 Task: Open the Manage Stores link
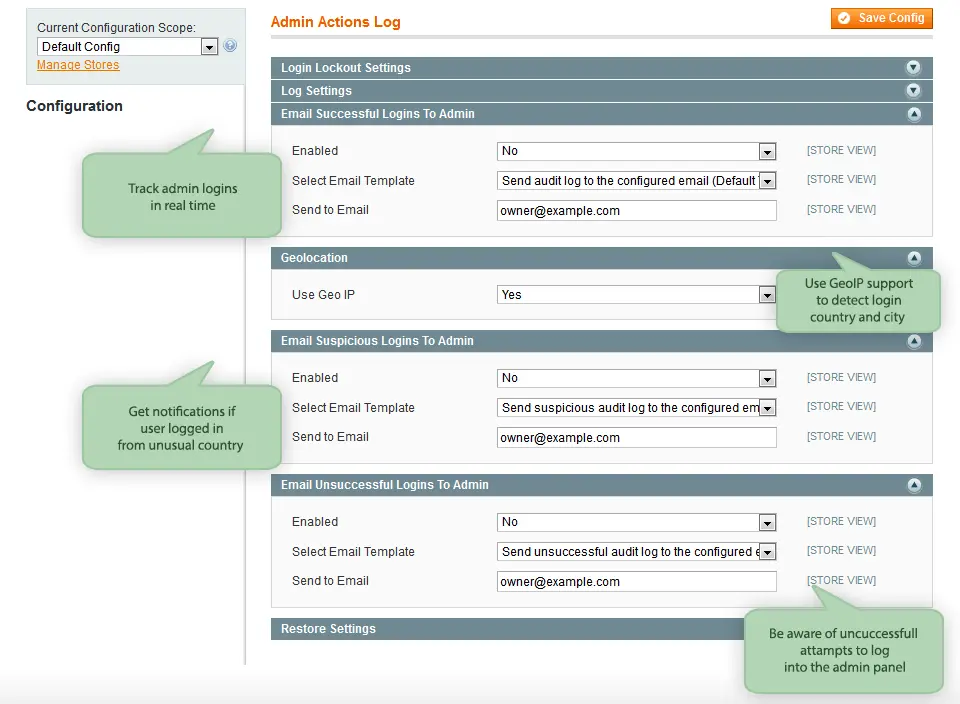click(x=78, y=65)
